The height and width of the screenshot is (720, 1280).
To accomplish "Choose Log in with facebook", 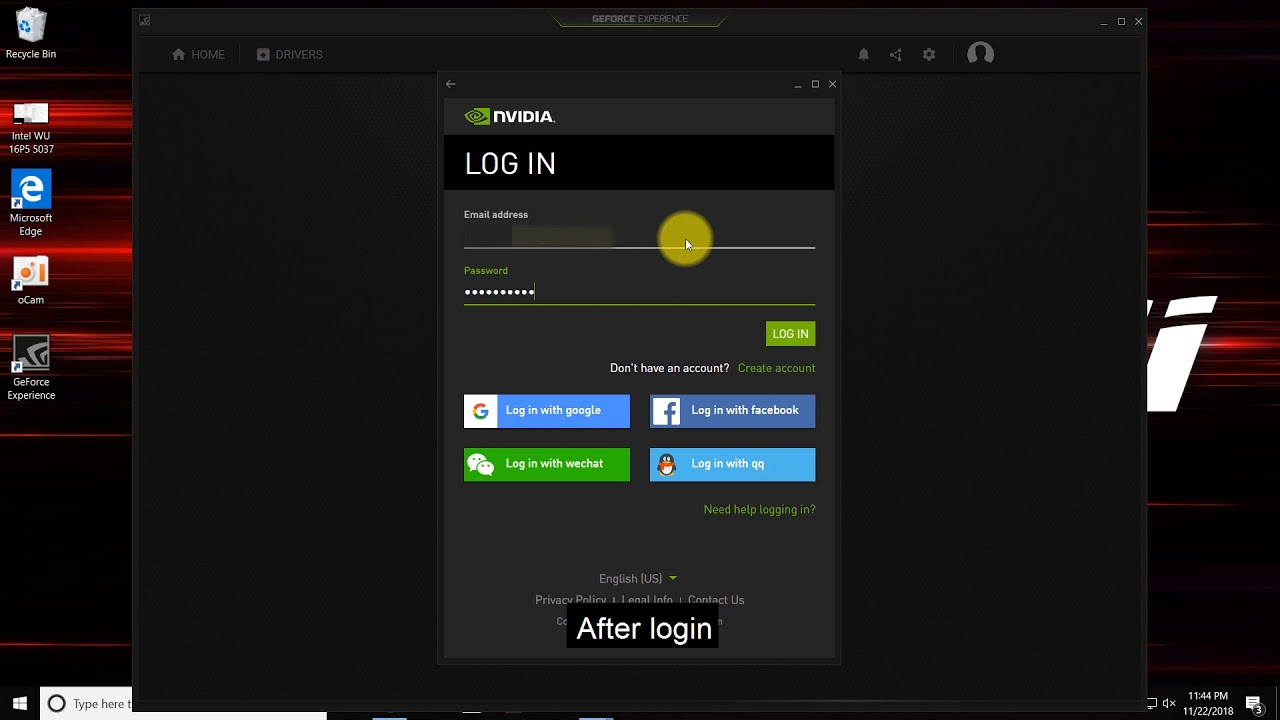I will 733,411.
